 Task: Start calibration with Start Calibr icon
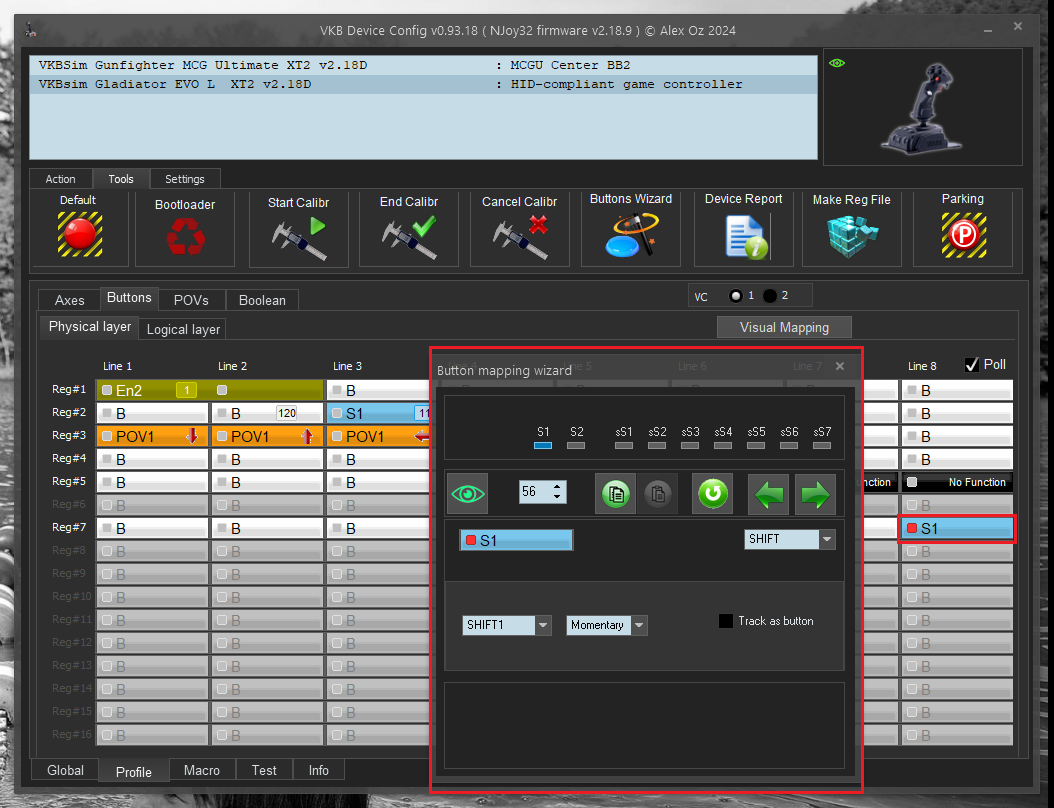(x=298, y=237)
